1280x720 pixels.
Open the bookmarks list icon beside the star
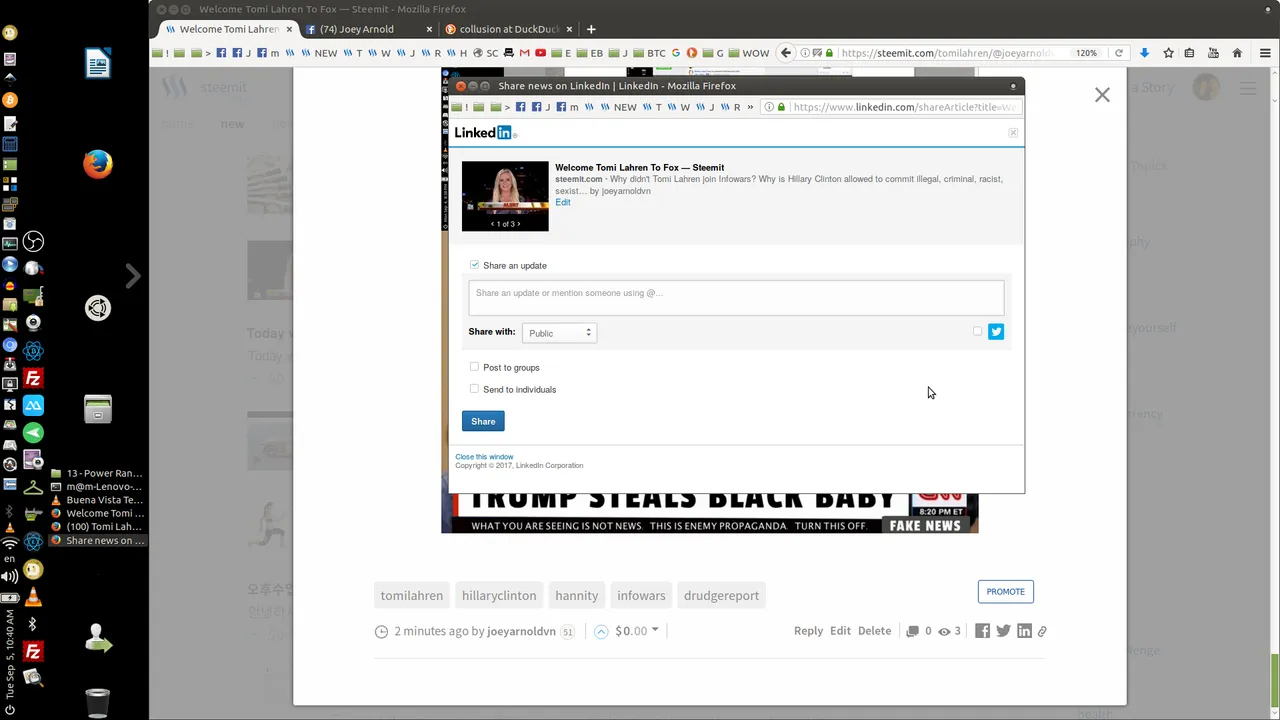(x=1190, y=53)
